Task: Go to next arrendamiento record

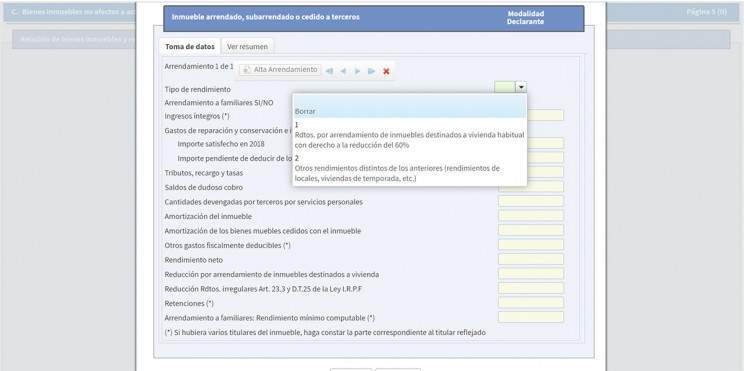Action: [357, 71]
